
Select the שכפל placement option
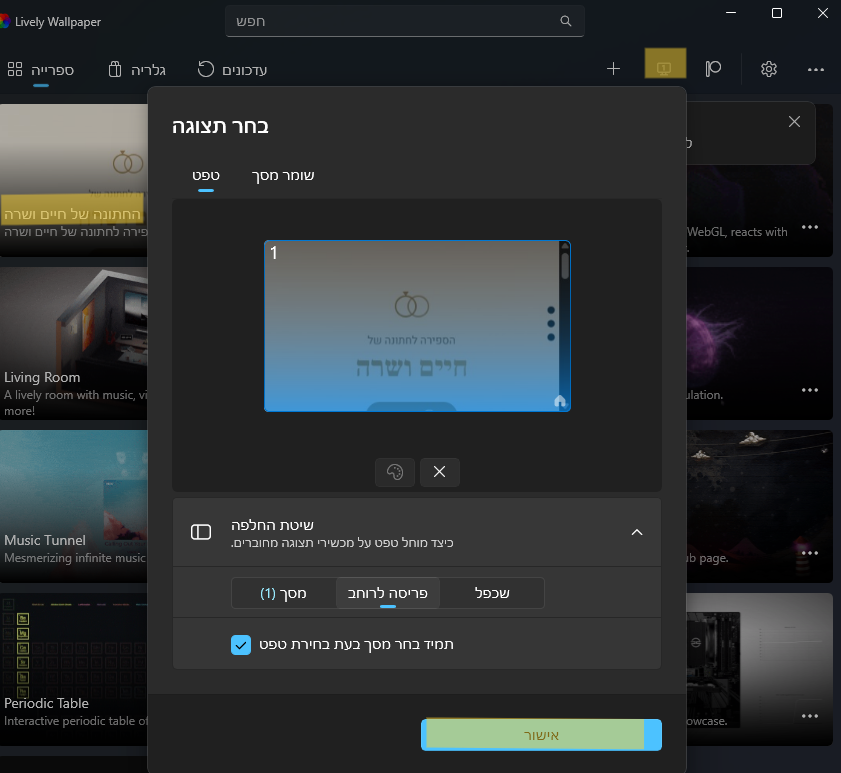tap(492, 593)
